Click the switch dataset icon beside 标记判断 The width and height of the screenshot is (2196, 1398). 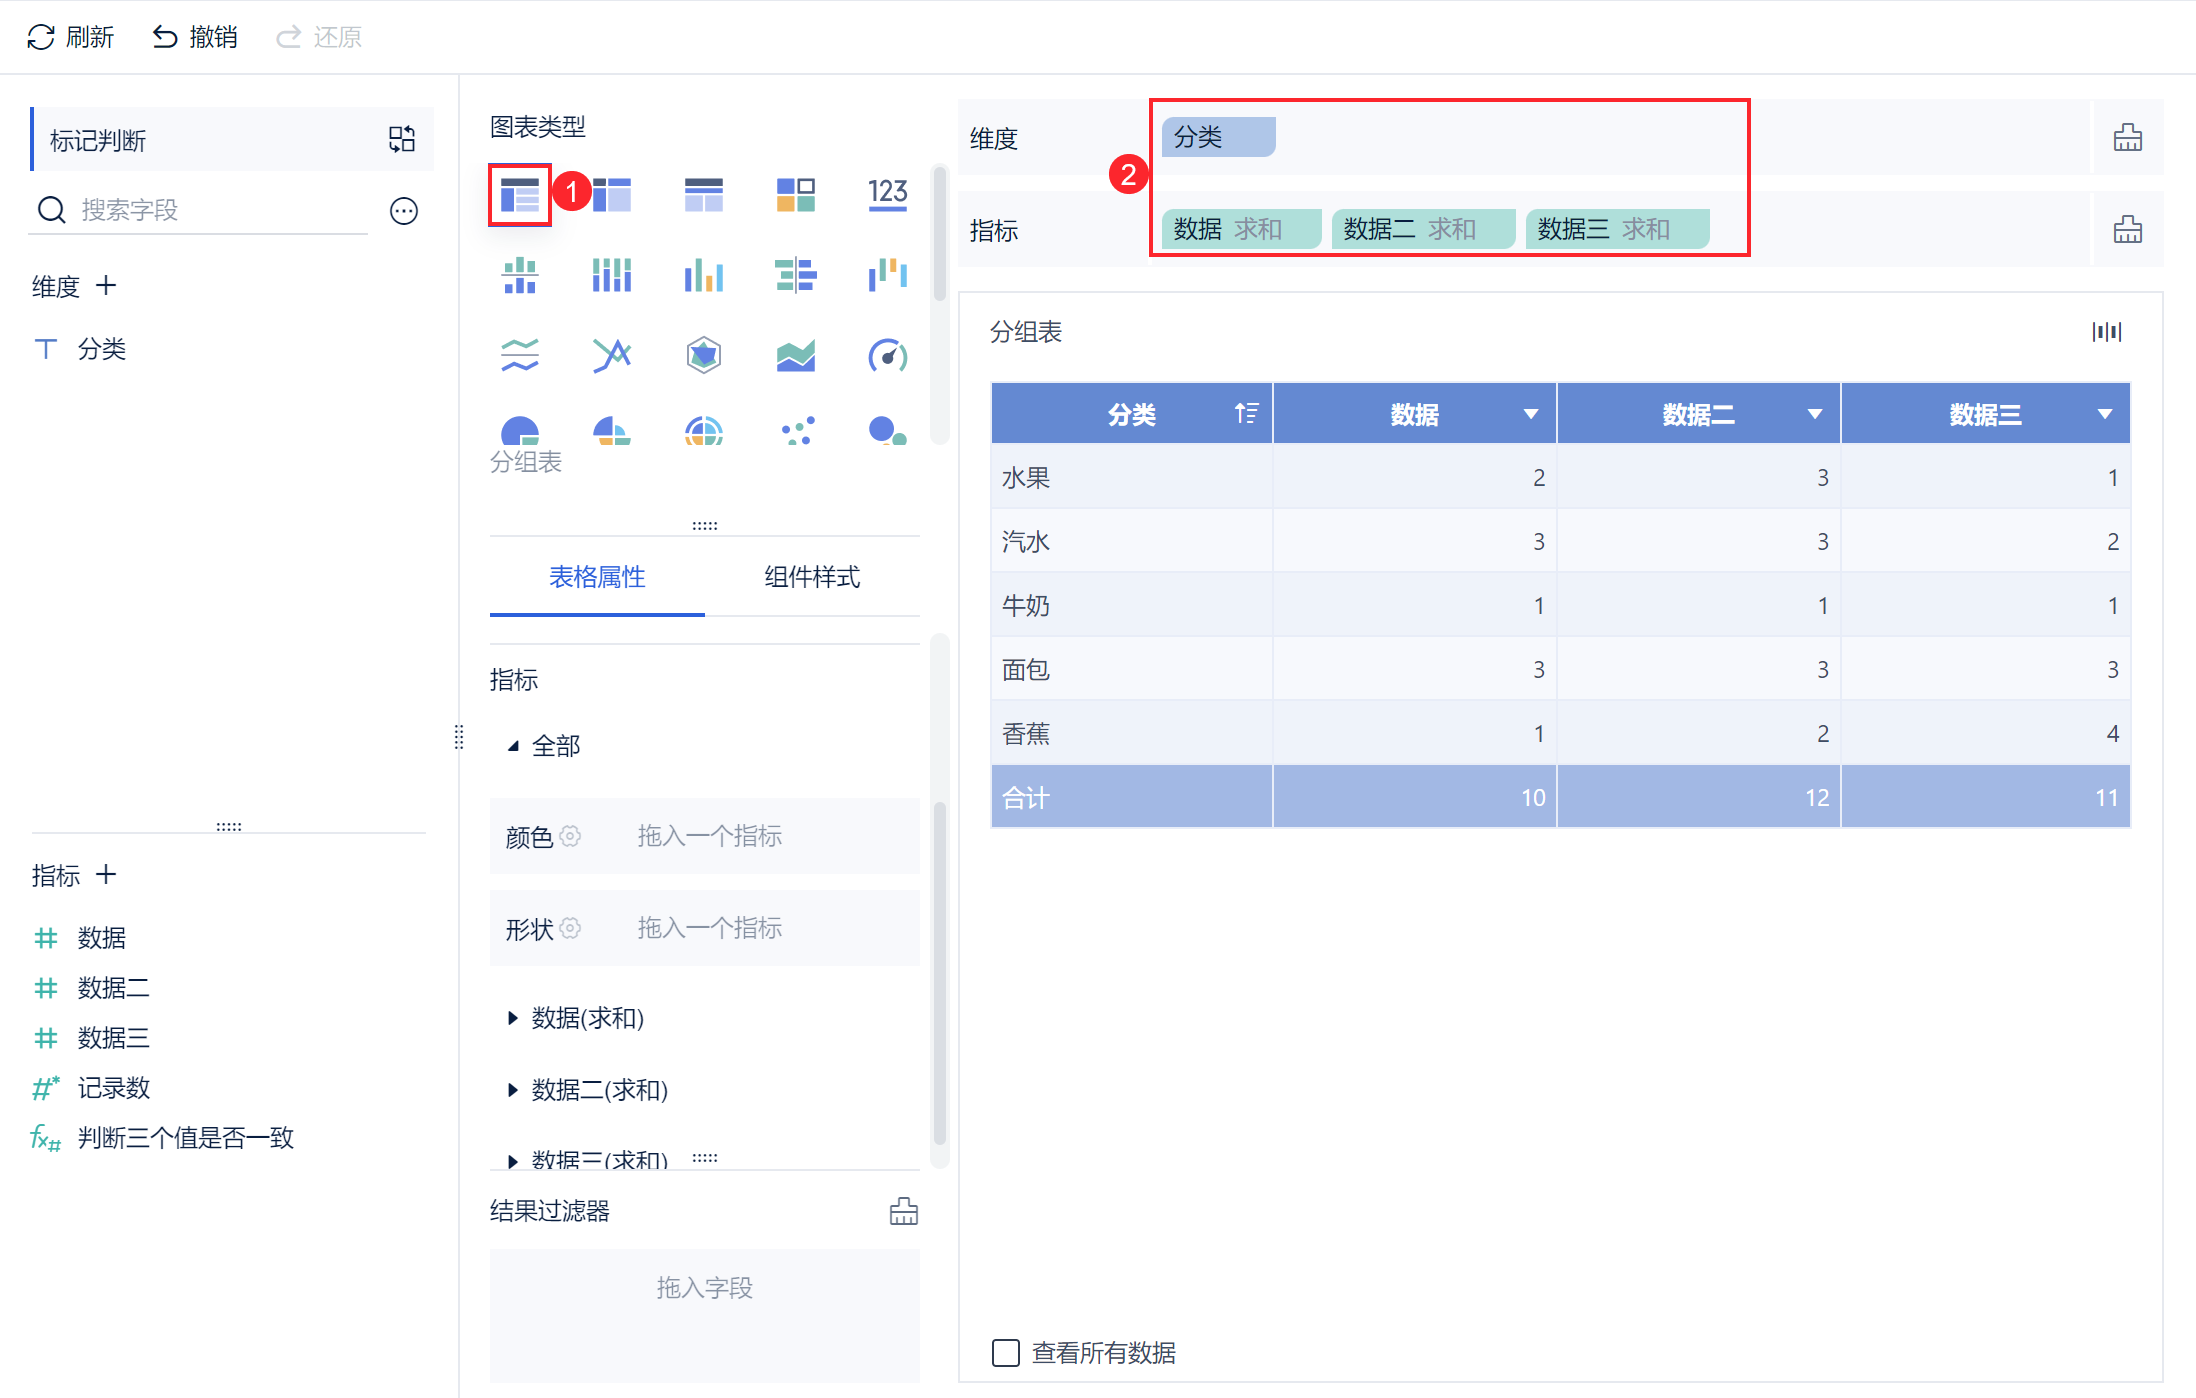(402, 139)
